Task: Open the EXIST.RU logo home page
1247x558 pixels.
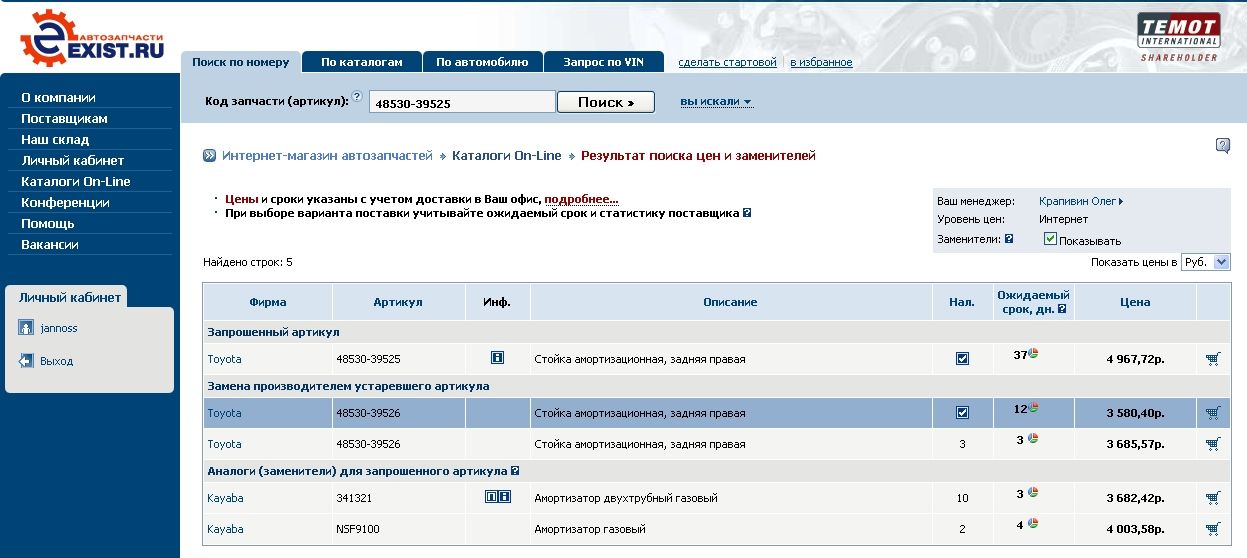Action: [91, 40]
